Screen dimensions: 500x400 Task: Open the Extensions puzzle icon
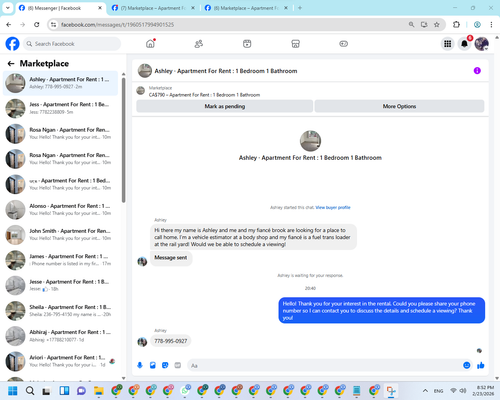[456, 25]
